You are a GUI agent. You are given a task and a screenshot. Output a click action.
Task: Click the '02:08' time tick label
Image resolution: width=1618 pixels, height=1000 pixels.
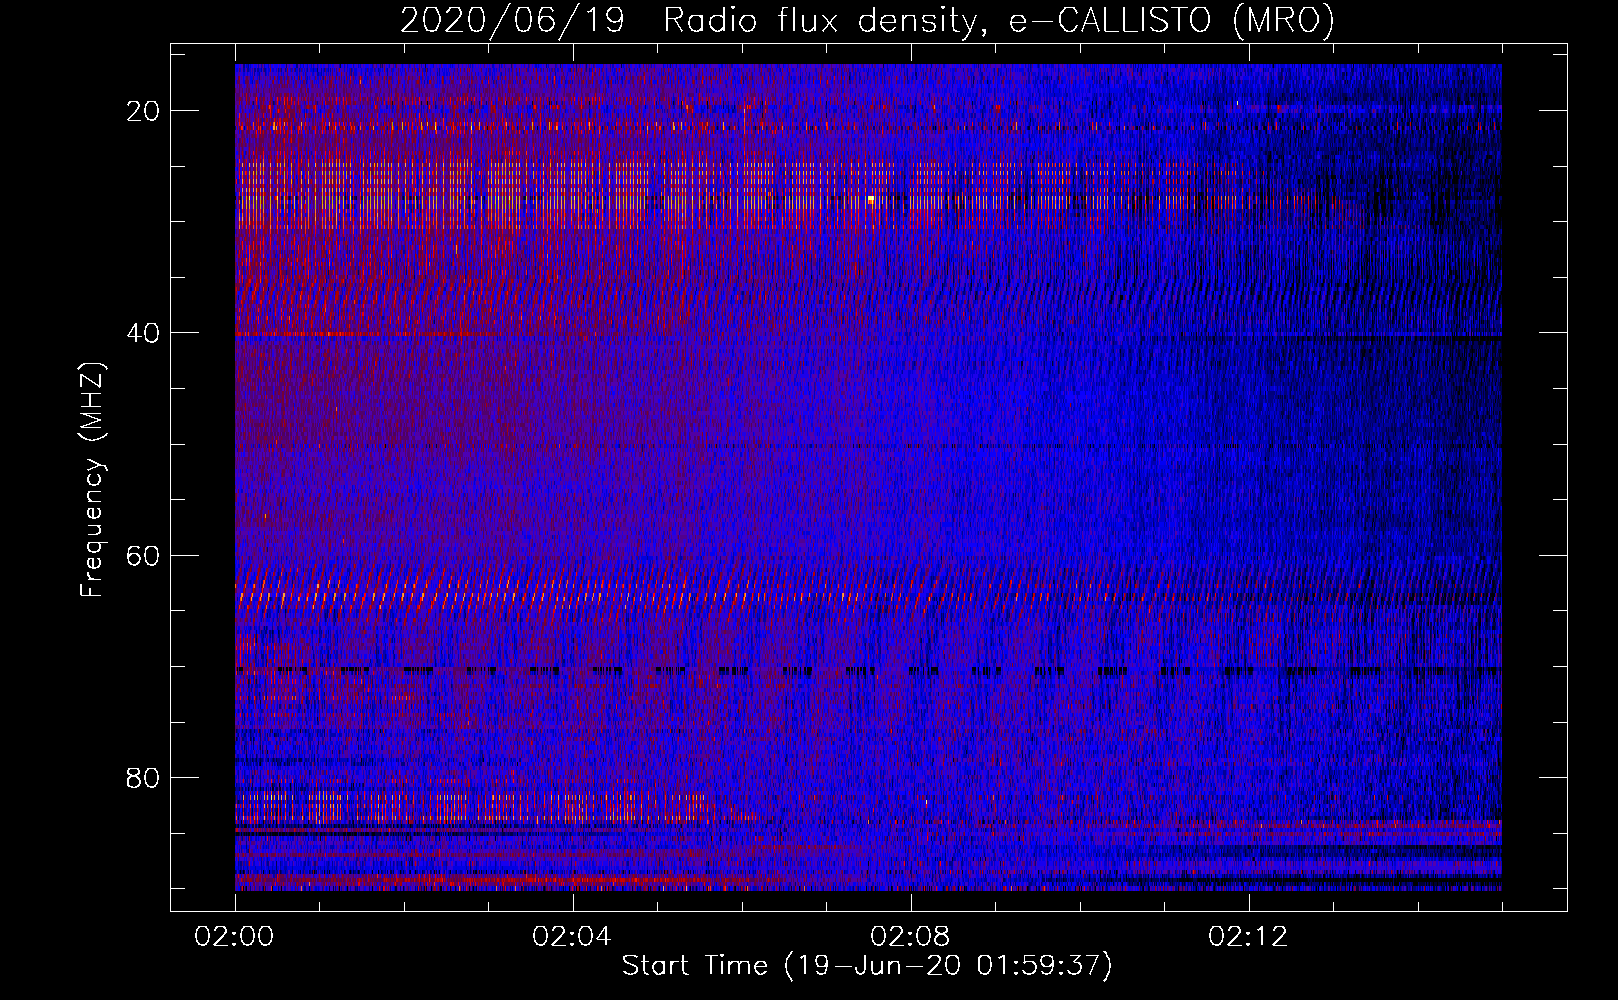tap(910, 937)
